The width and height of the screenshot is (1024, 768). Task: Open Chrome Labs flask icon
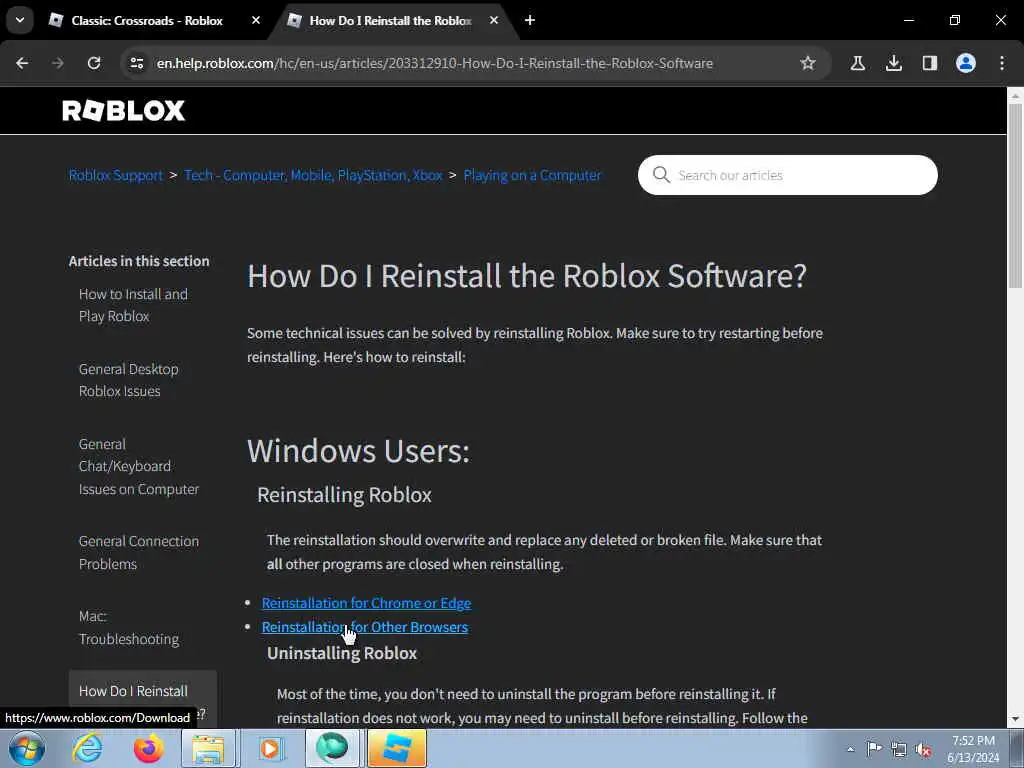point(857,63)
